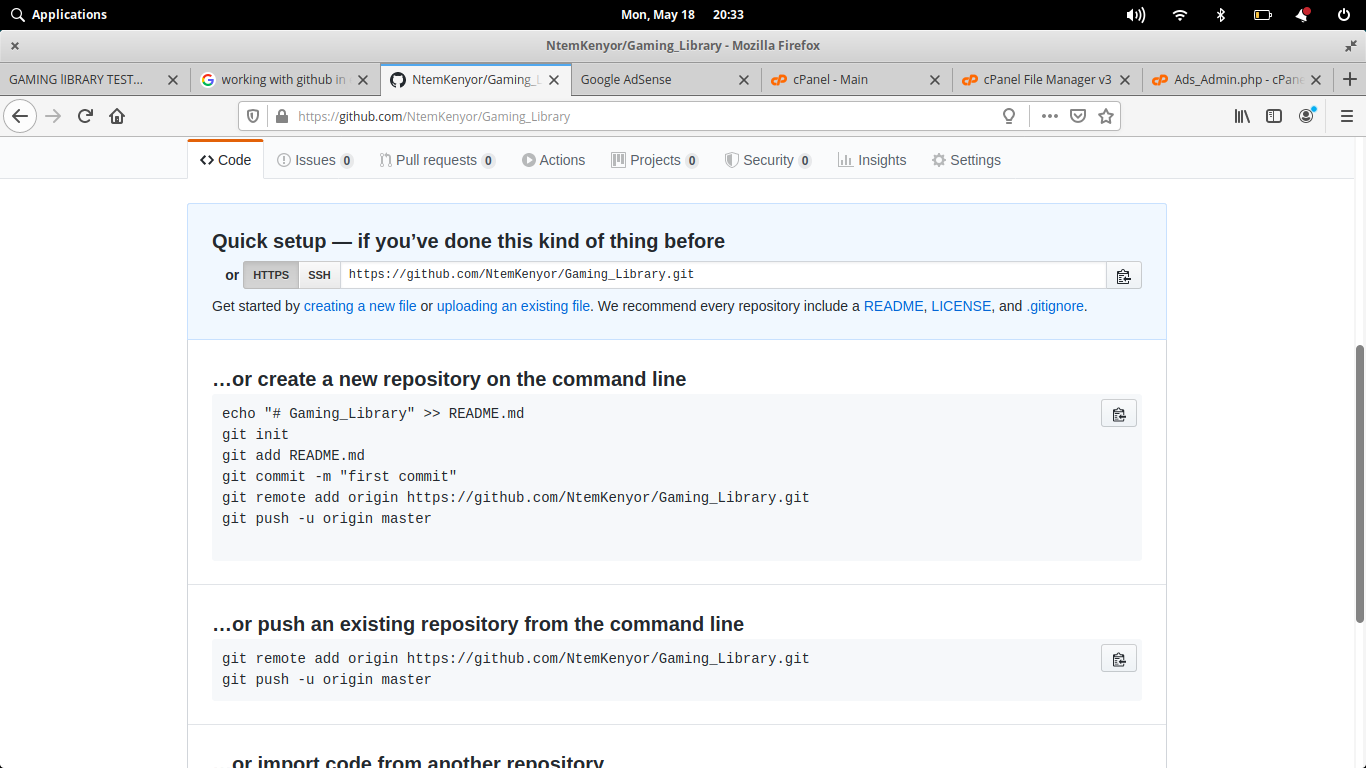This screenshot has width=1366, height=768.
Task: Open the Issues tab
Action: [315, 160]
